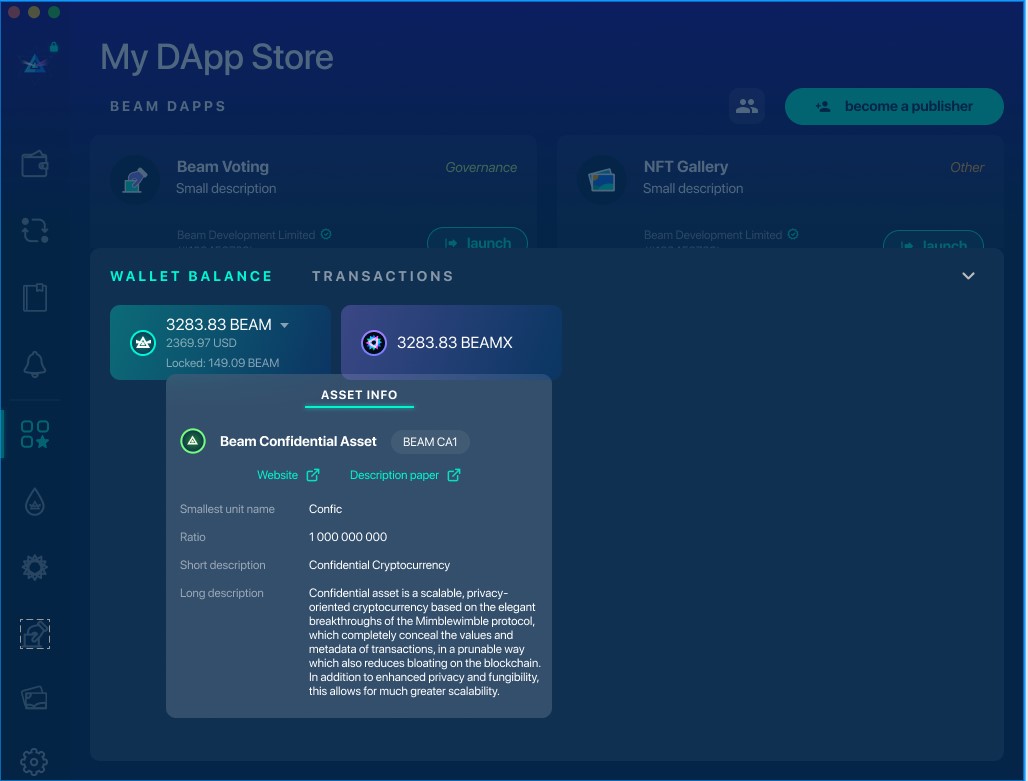Select the ASSET INFO tab

[x=359, y=394]
